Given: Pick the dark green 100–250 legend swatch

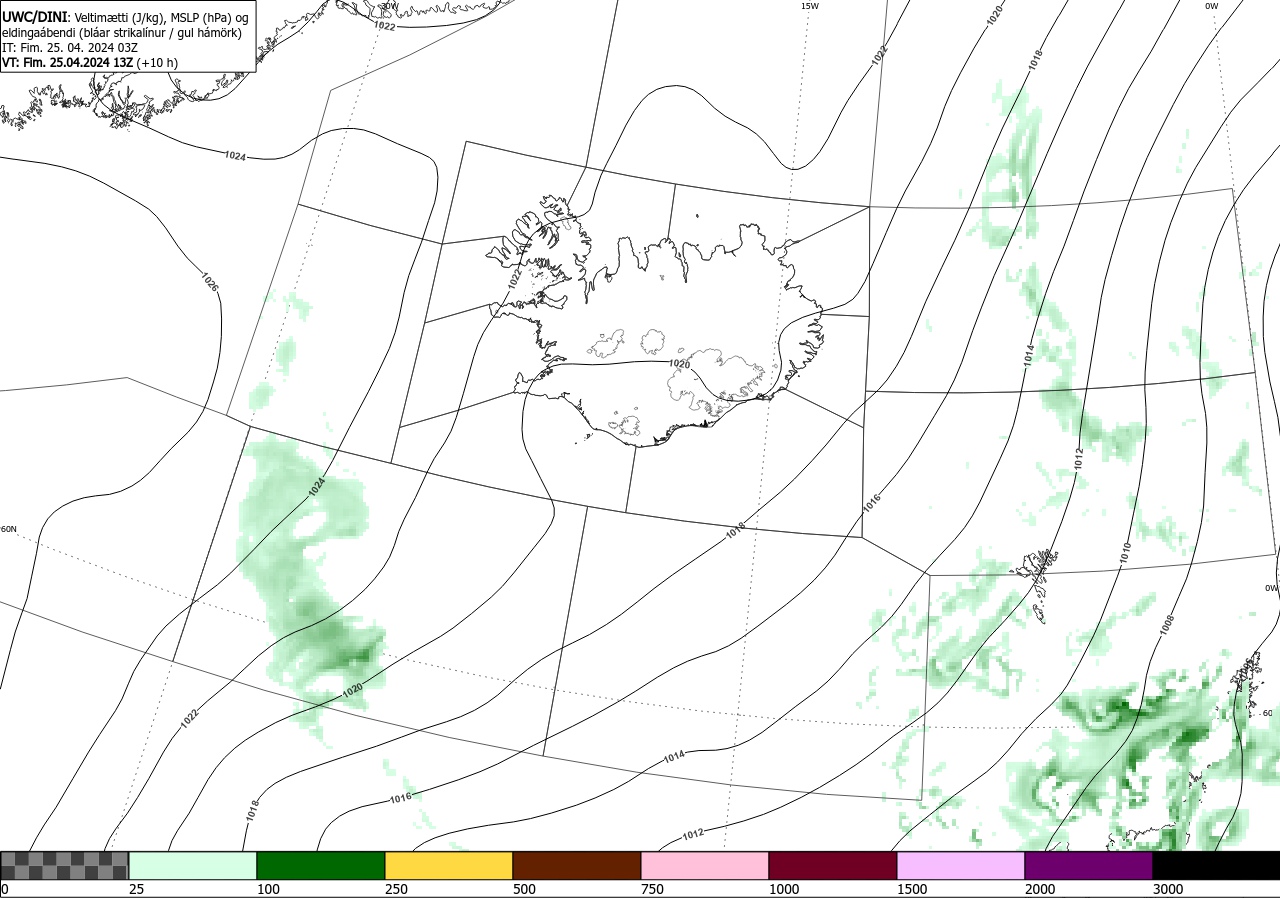Looking at the screenshot, I should click(321, 865).
